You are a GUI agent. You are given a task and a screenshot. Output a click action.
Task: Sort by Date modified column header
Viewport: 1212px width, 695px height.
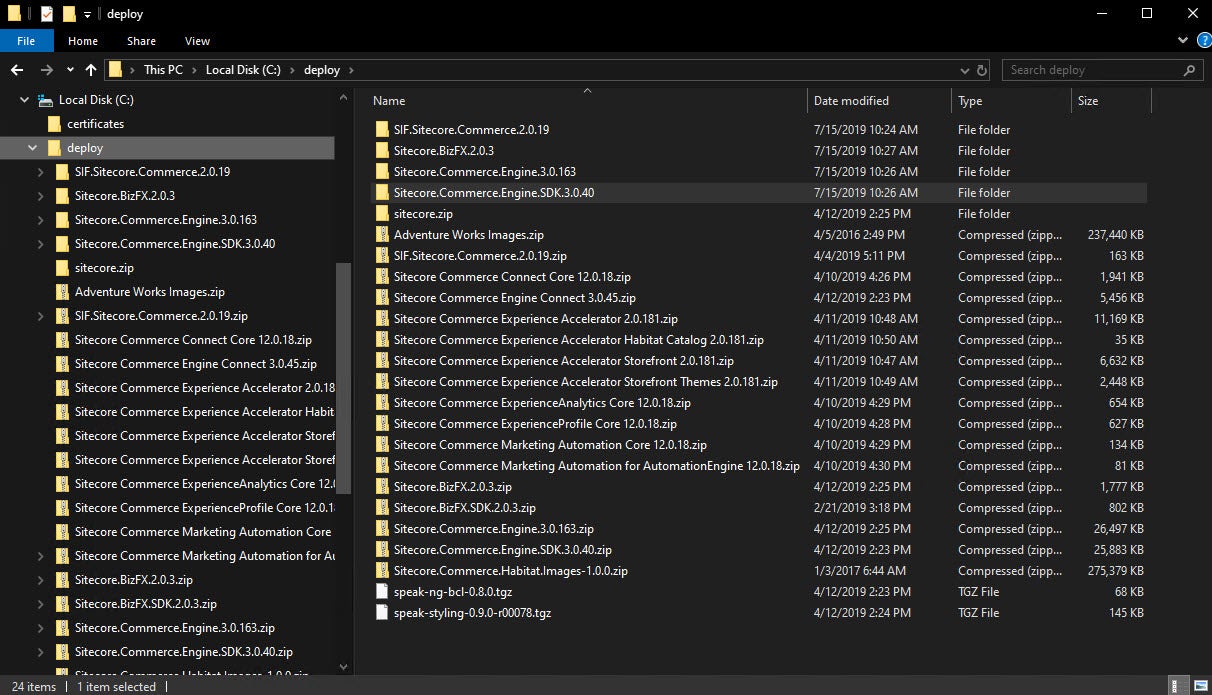[851, 101]
